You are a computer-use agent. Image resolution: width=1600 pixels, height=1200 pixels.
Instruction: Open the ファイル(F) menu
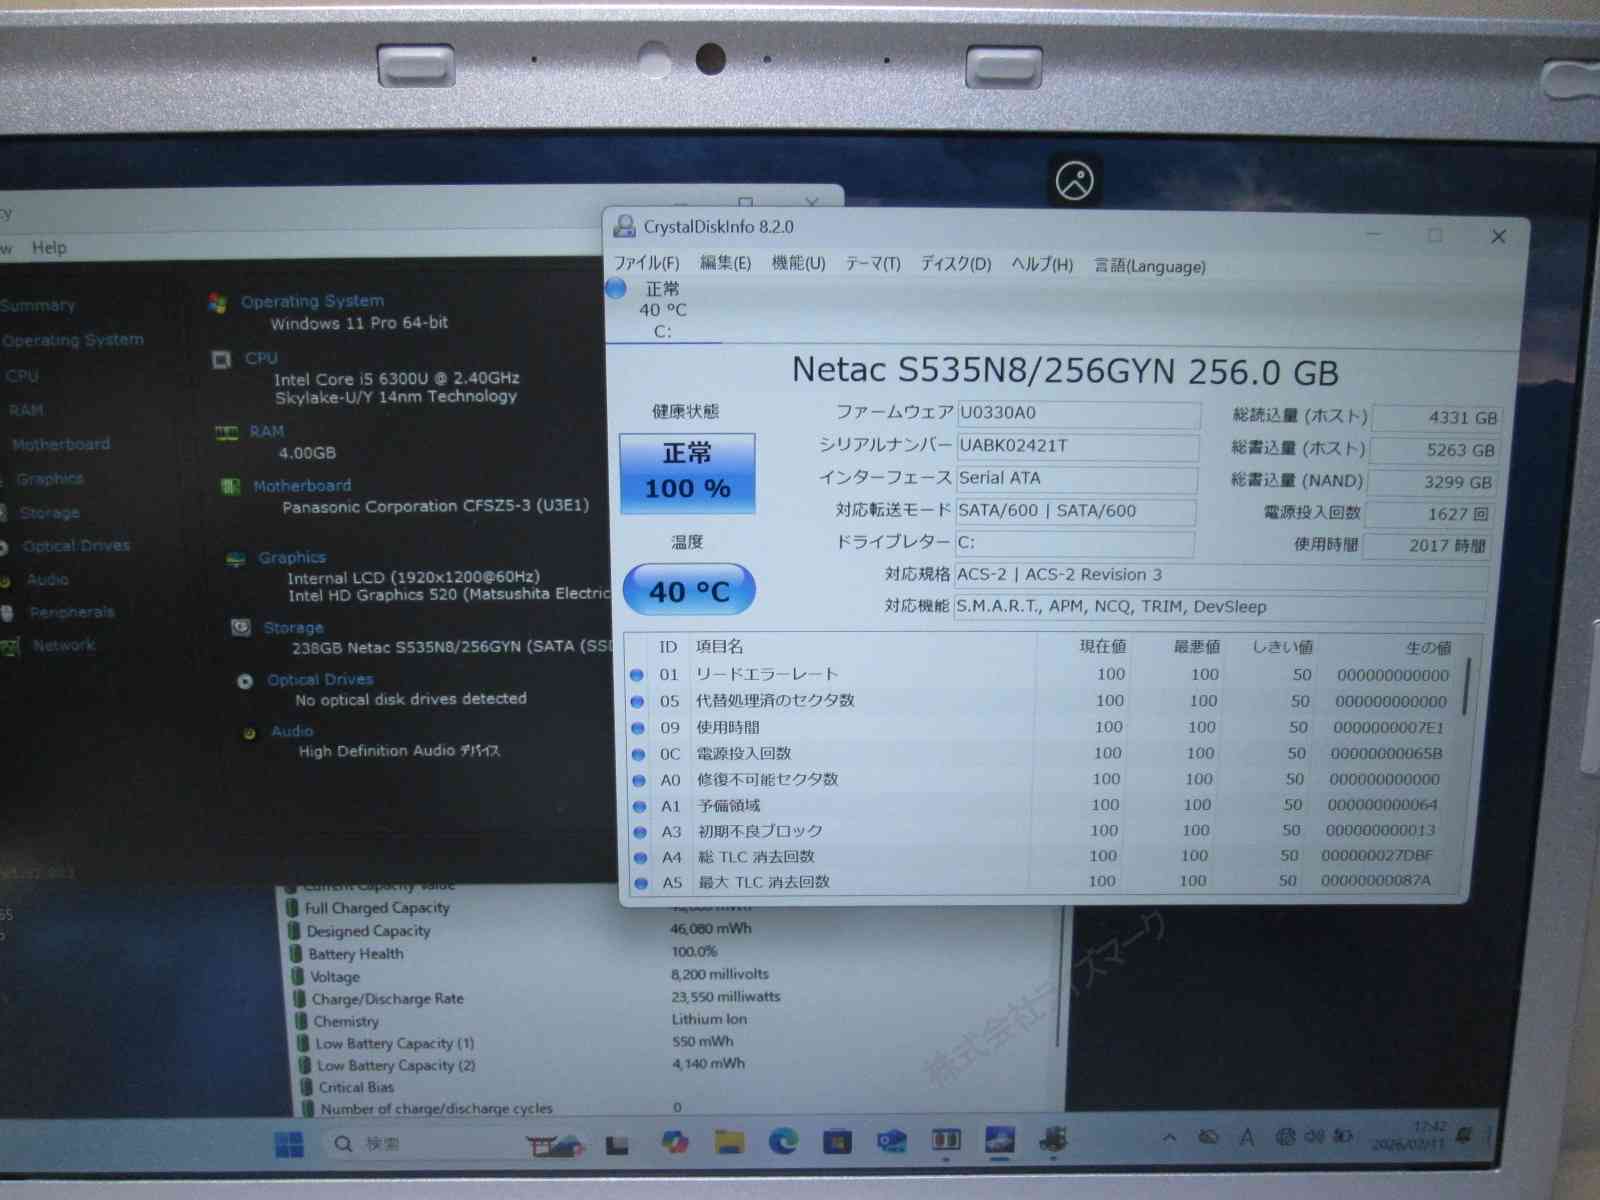coord(646,263)
